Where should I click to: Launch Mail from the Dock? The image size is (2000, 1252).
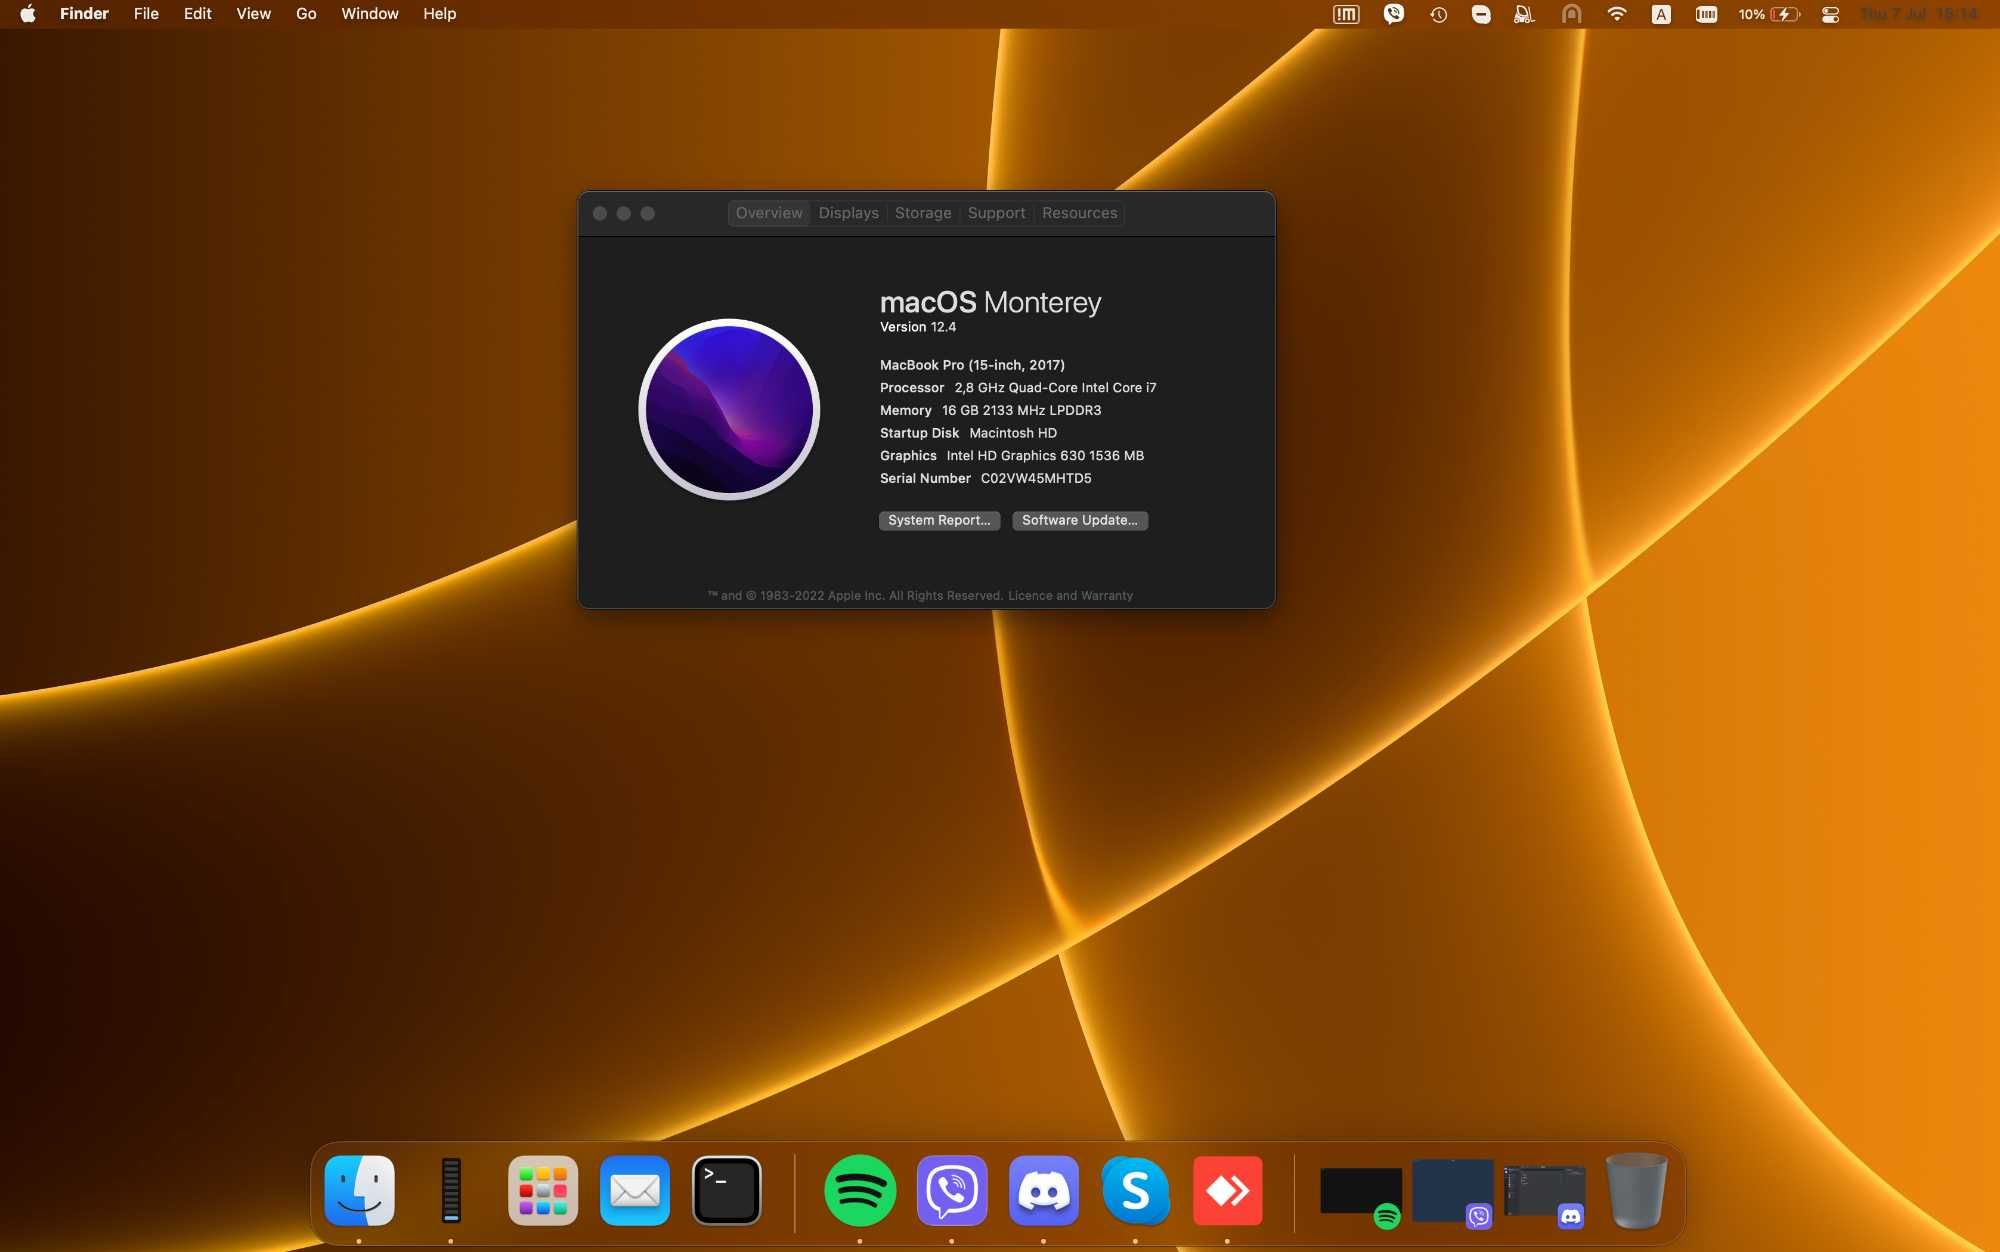[x=635, y=1190]
